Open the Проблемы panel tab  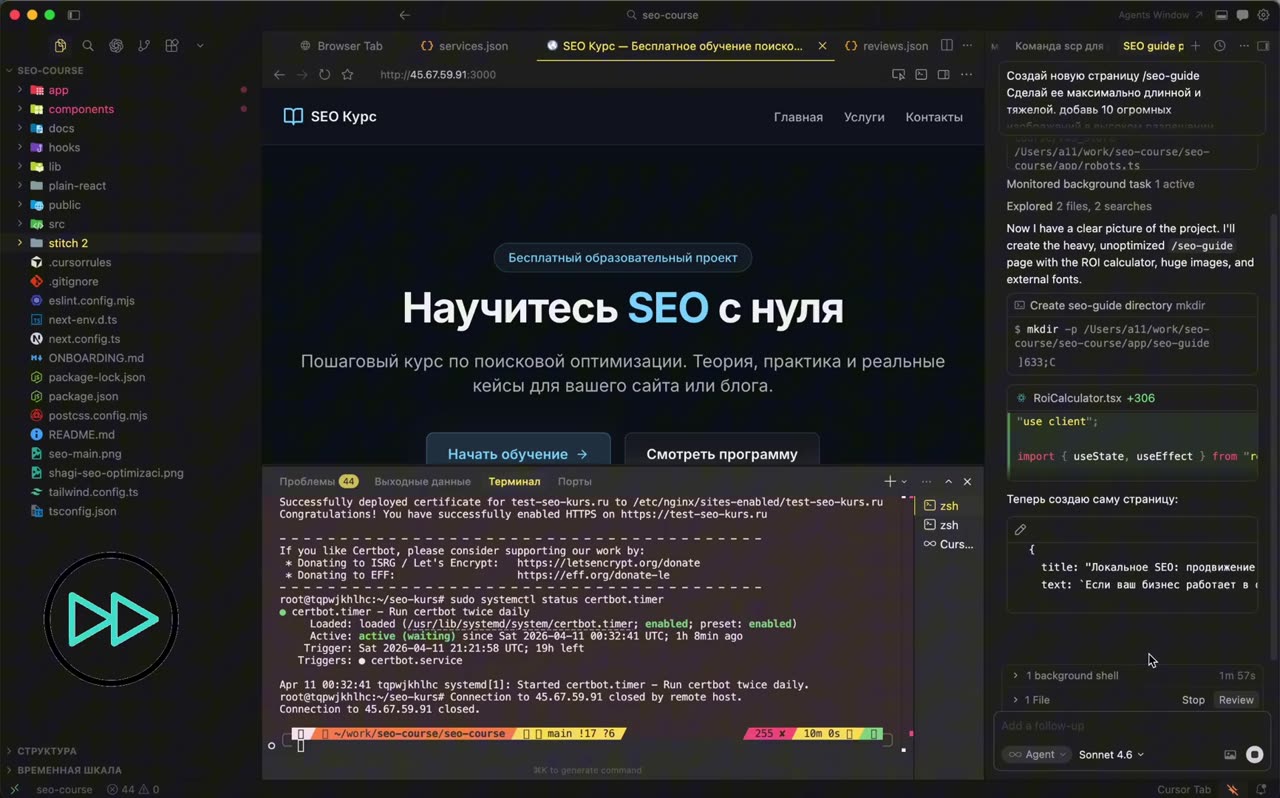pyautogui.click(x=318, y=482)
